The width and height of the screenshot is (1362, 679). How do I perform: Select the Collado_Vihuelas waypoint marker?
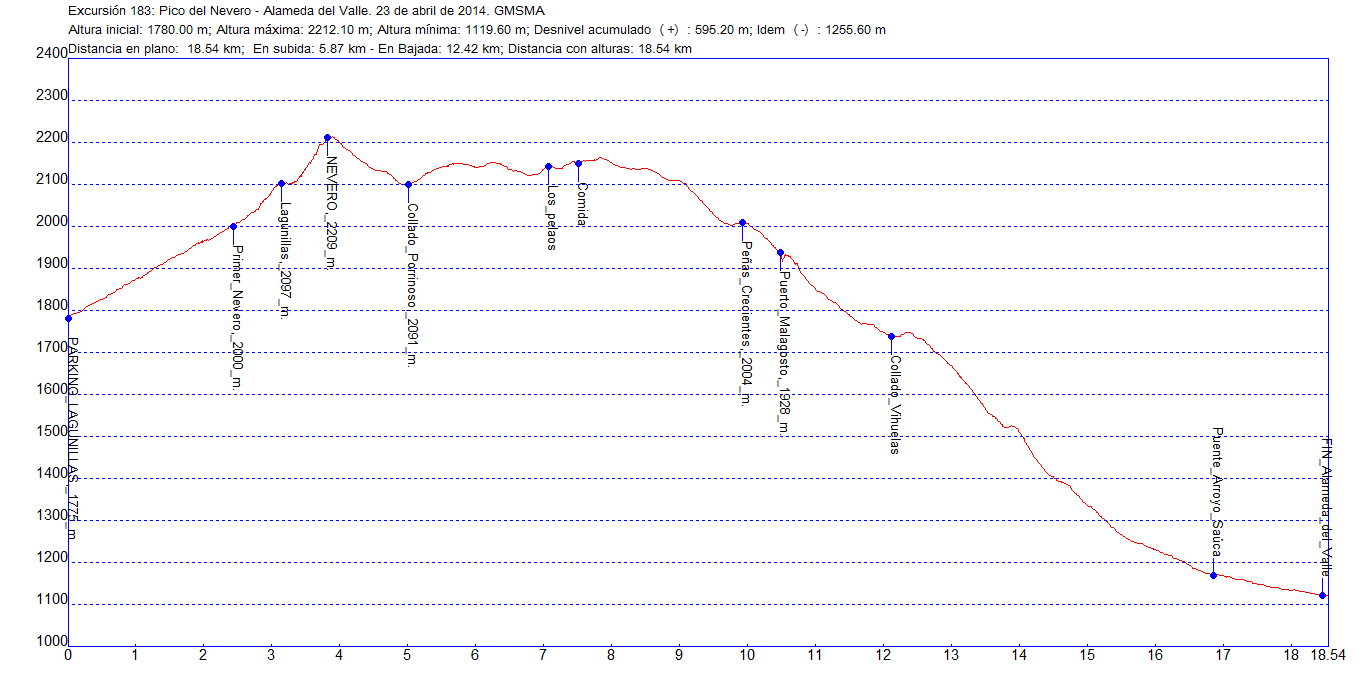[891, 336]
